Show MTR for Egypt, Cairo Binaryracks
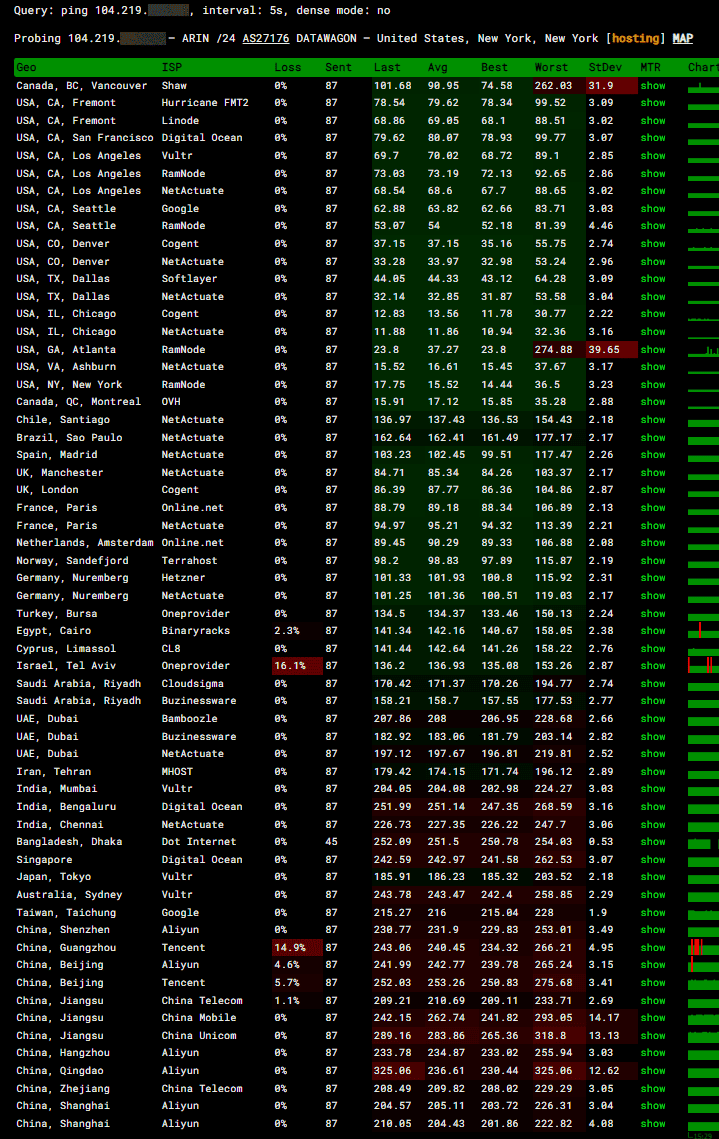This screenshot has width=719, height=1139. coord(653,631)
